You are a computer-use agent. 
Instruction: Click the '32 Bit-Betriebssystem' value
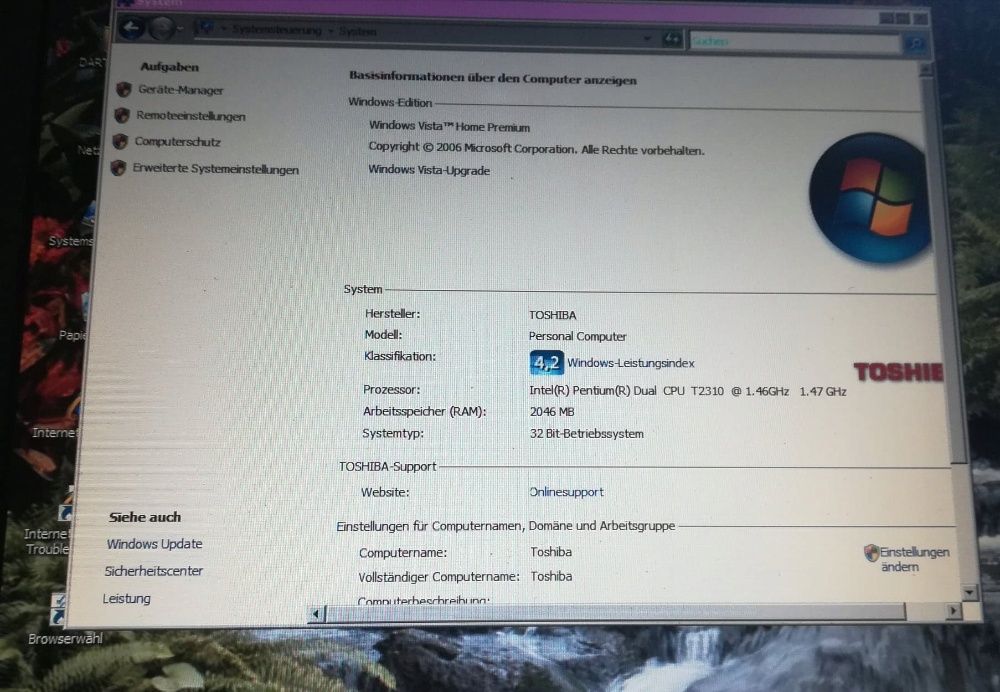[587, 434]
